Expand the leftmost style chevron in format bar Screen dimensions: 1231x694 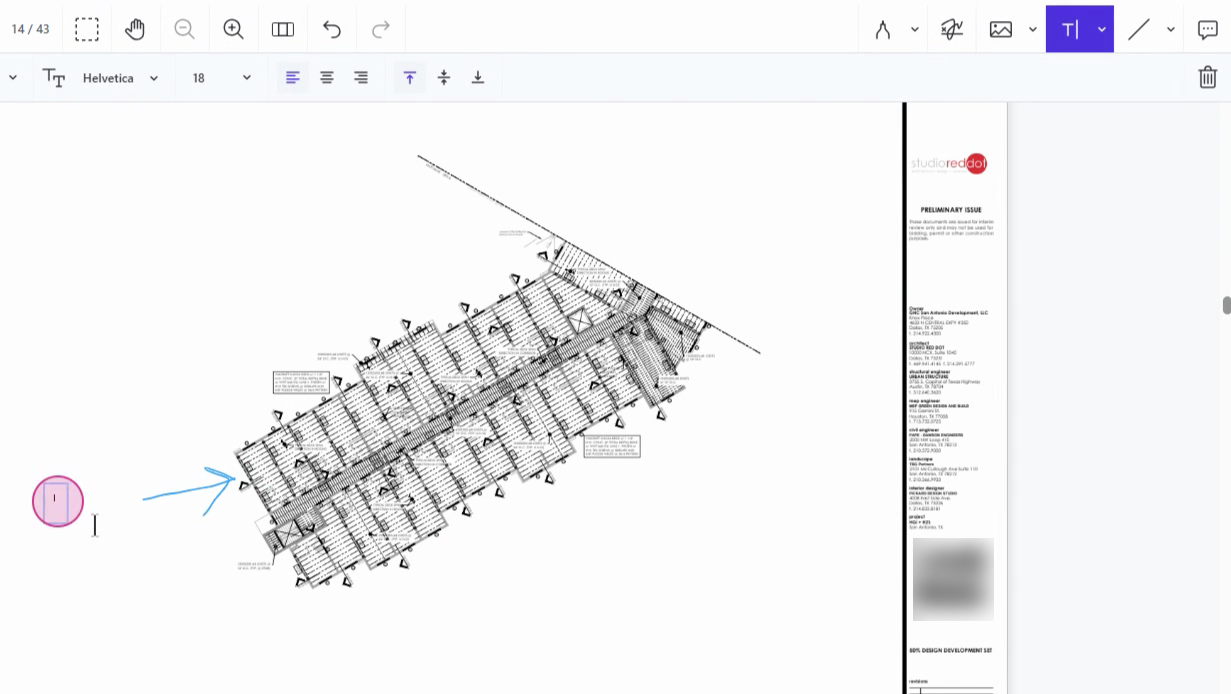[13, 78]
